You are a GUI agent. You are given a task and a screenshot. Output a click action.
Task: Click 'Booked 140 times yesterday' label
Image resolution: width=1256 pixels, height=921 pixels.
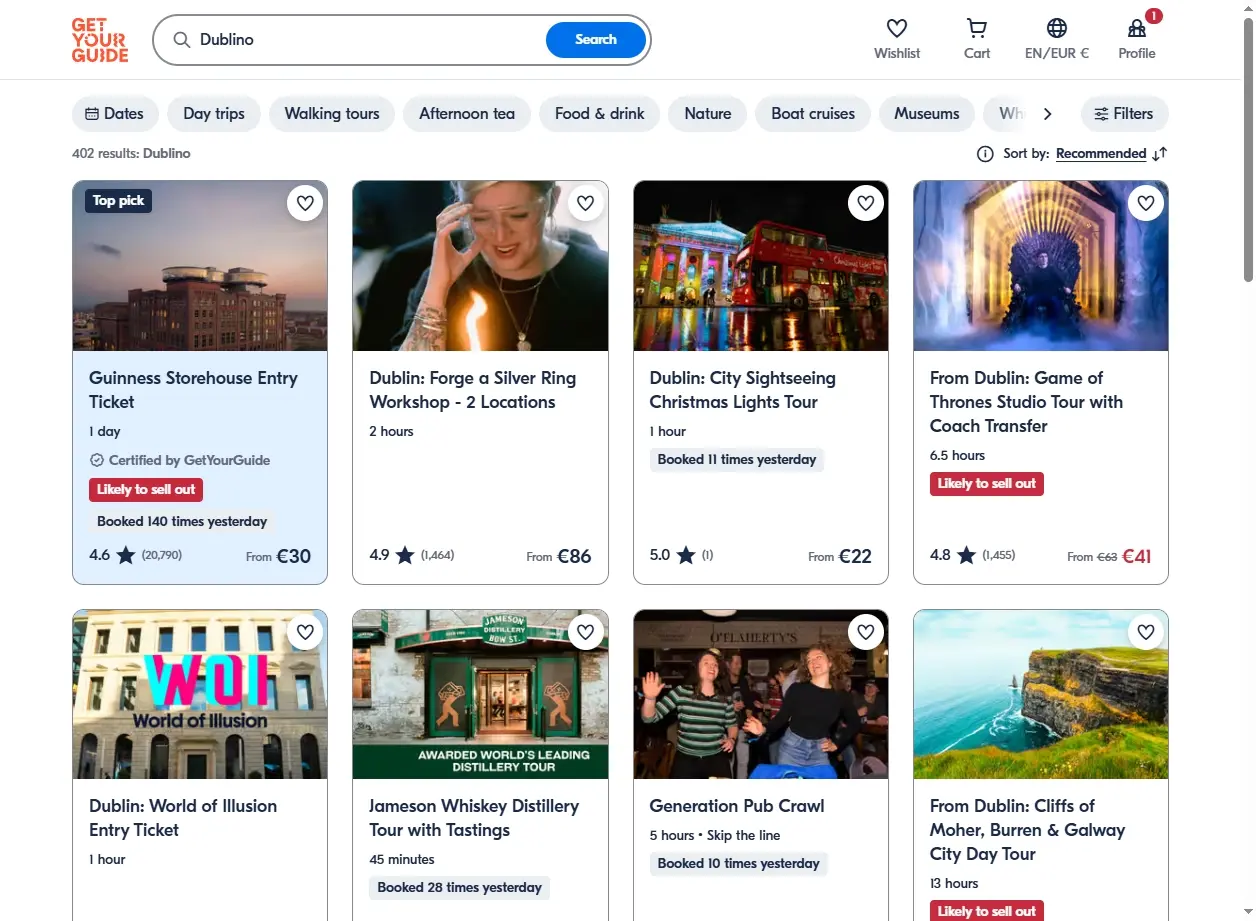(182, 521)
